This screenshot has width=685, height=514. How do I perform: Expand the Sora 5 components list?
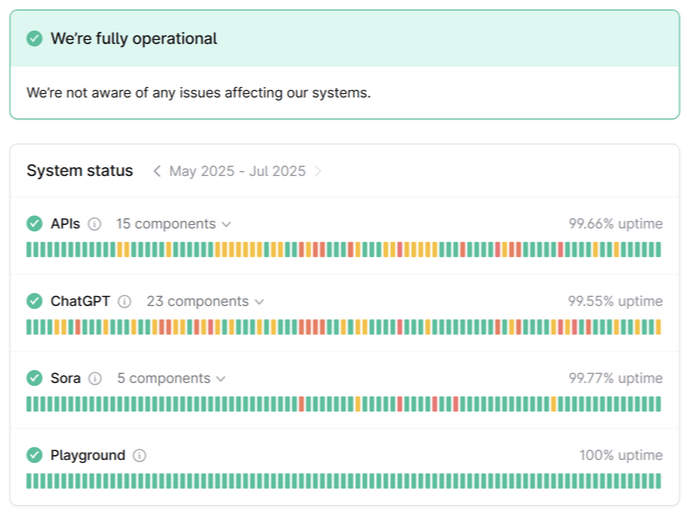click(171, 378)
